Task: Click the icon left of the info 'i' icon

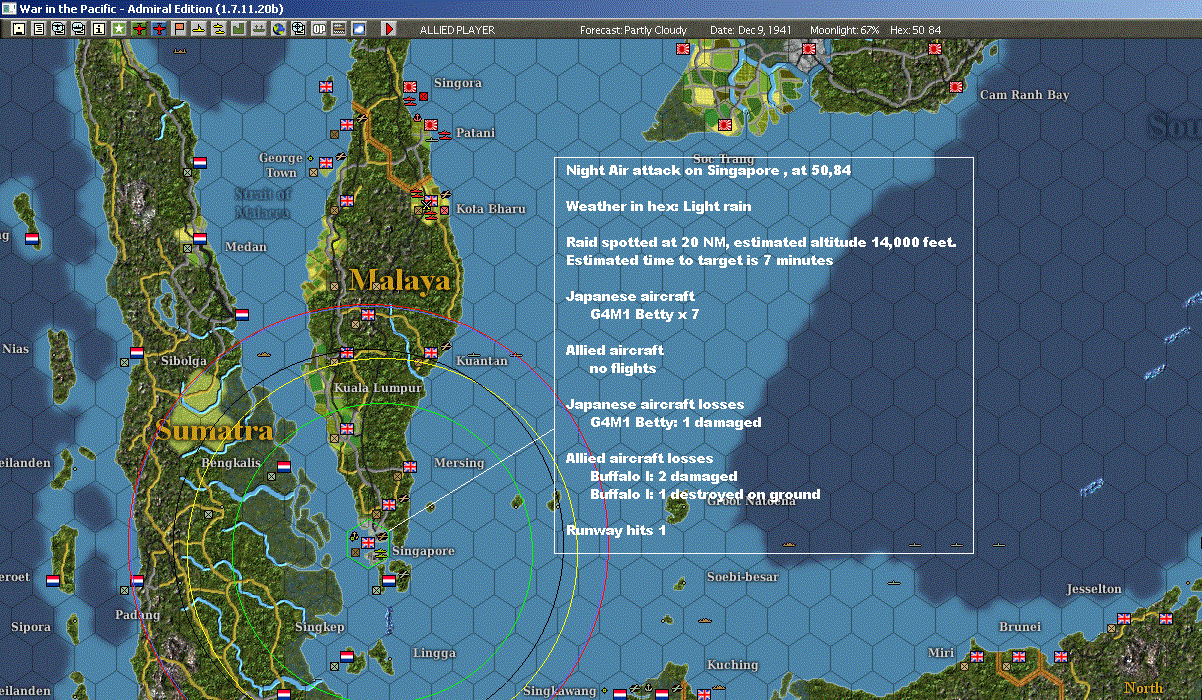Action: (x=78, y=29)
